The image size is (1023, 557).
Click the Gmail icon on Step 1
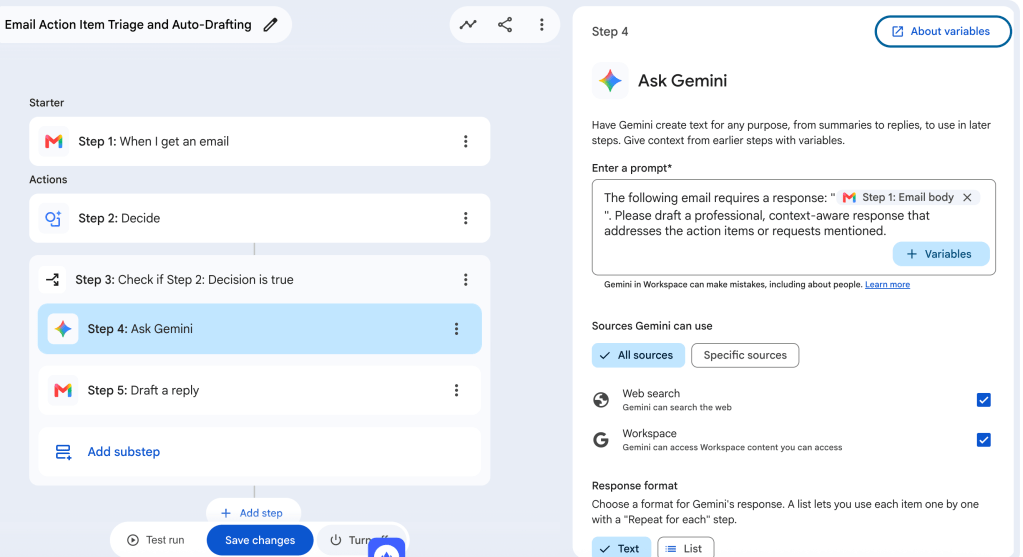tap(53, 142)
